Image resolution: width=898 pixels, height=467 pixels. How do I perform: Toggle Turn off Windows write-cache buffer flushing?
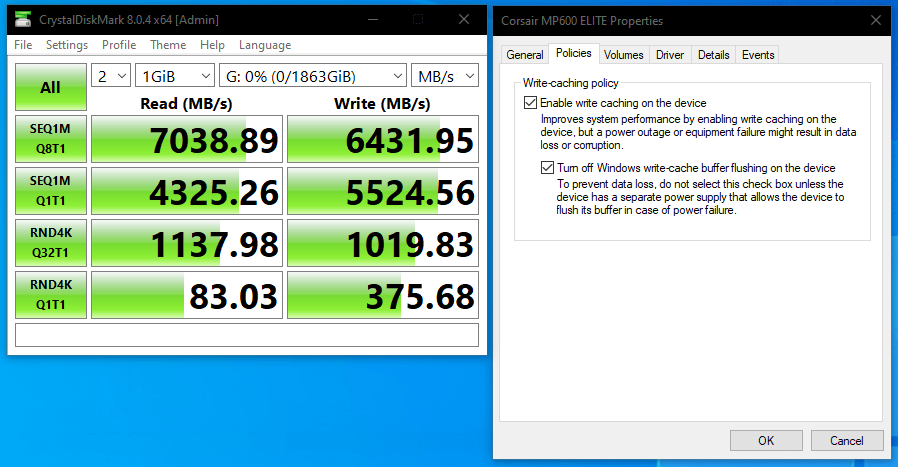tap(548, 168)
